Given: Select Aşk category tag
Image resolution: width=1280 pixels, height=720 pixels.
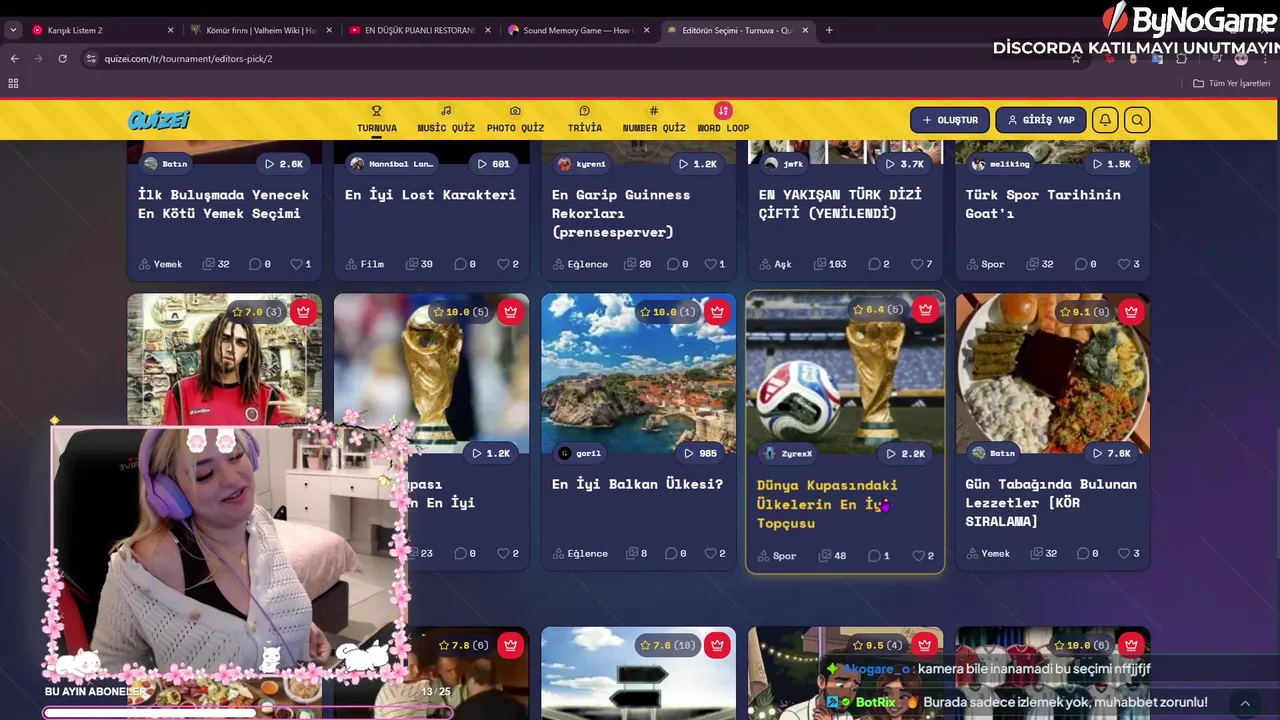Looking at the screenshot, I should tap(775, 264).
